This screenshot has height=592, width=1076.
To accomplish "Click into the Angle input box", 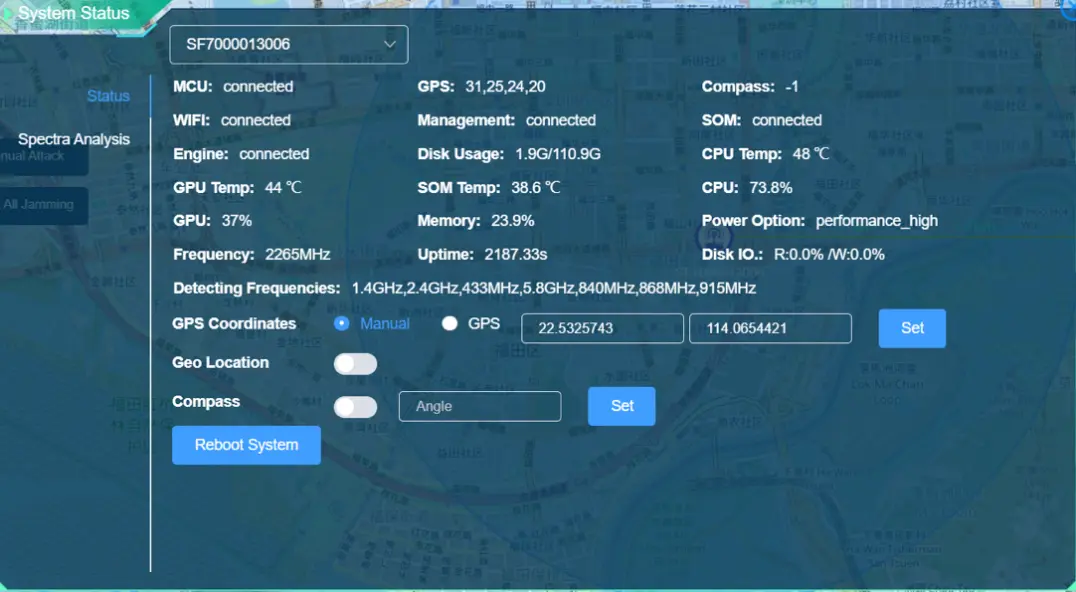I will click(x=479, y=406).
